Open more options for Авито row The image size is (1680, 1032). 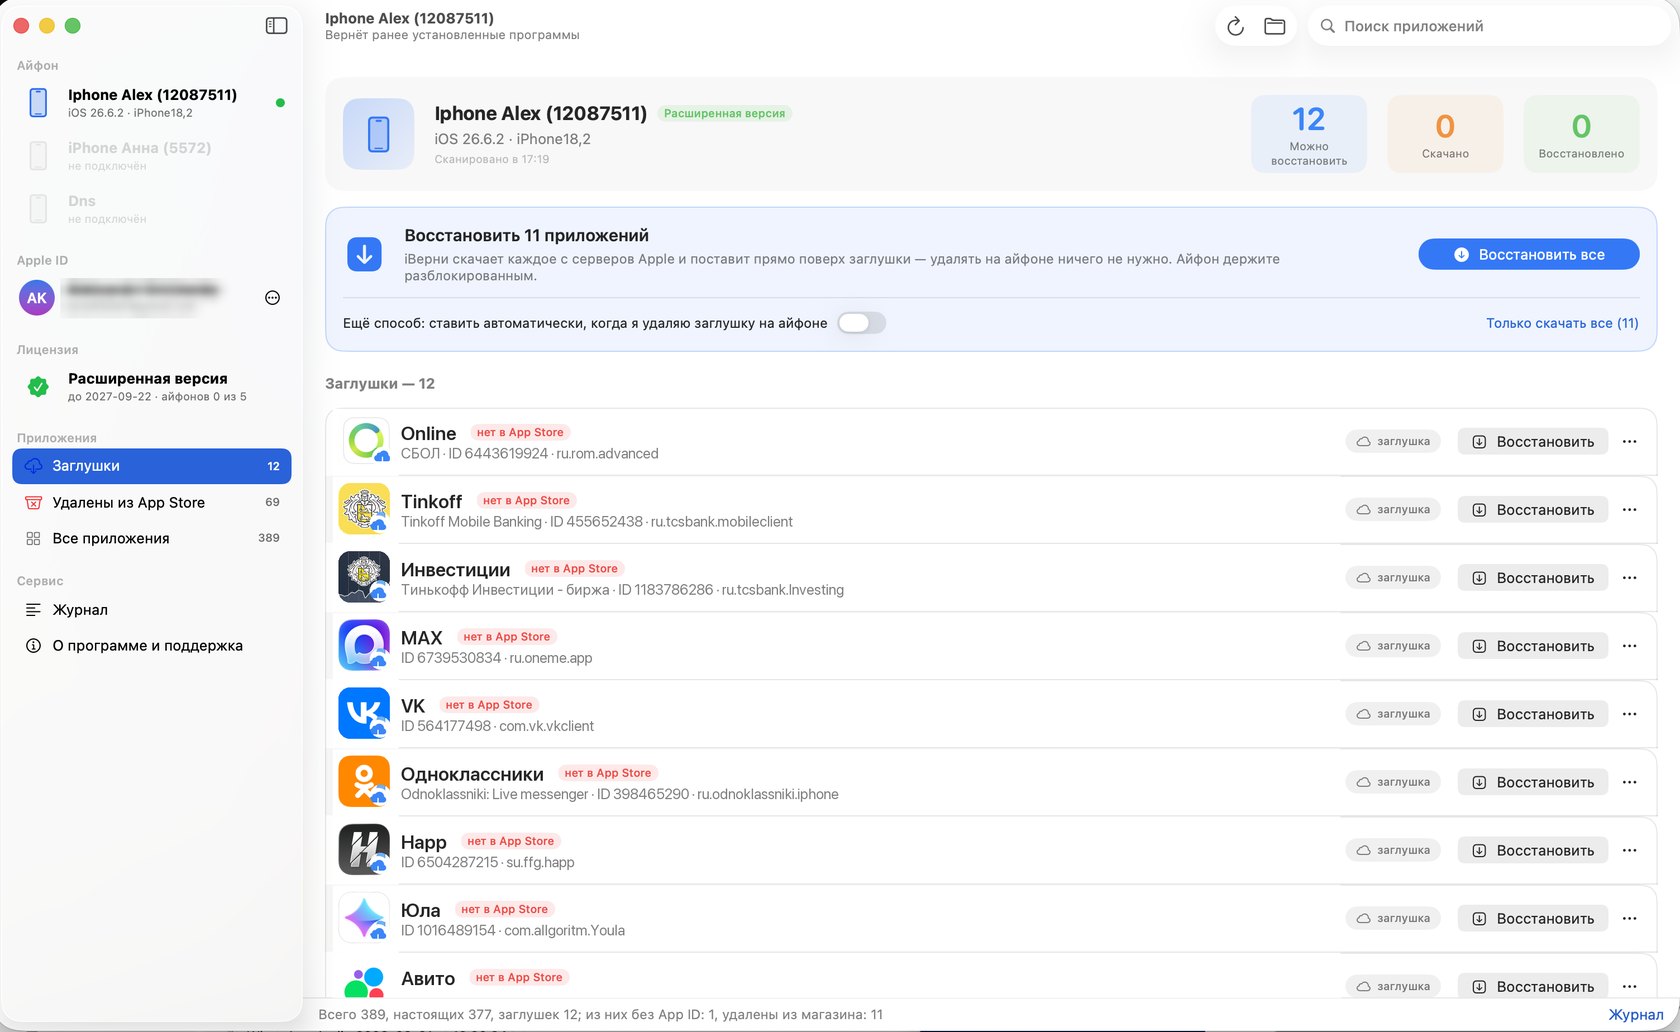[1629, 985]
